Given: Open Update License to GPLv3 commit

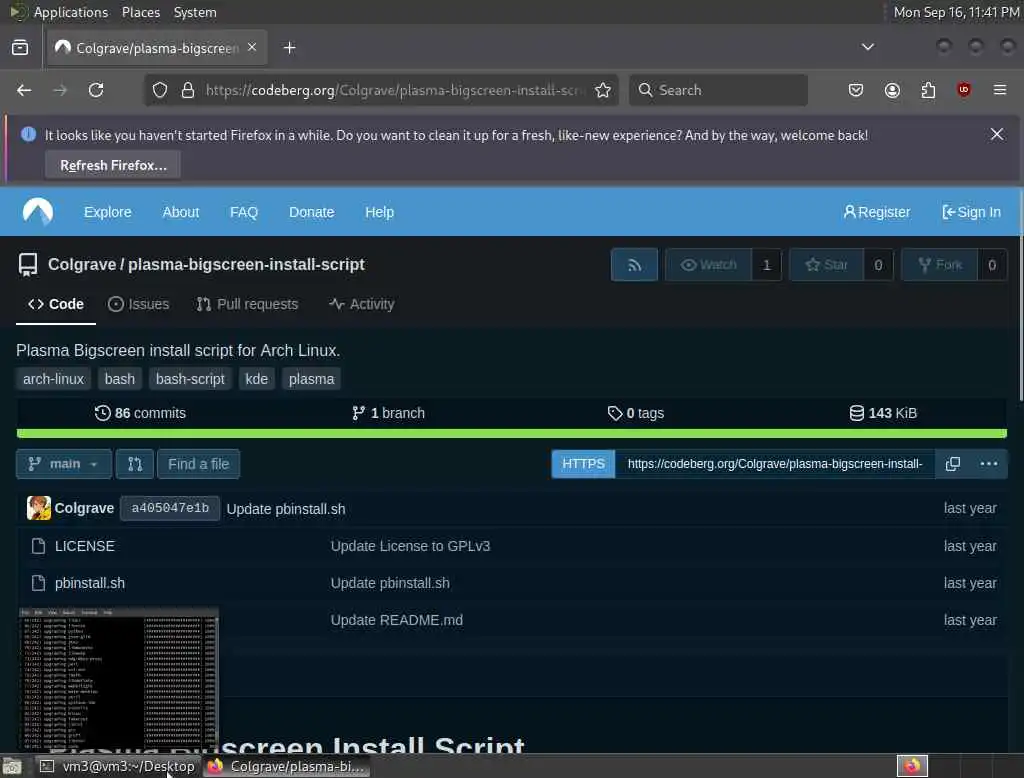Looking at the screenshot, I should [x=410, y=546].
